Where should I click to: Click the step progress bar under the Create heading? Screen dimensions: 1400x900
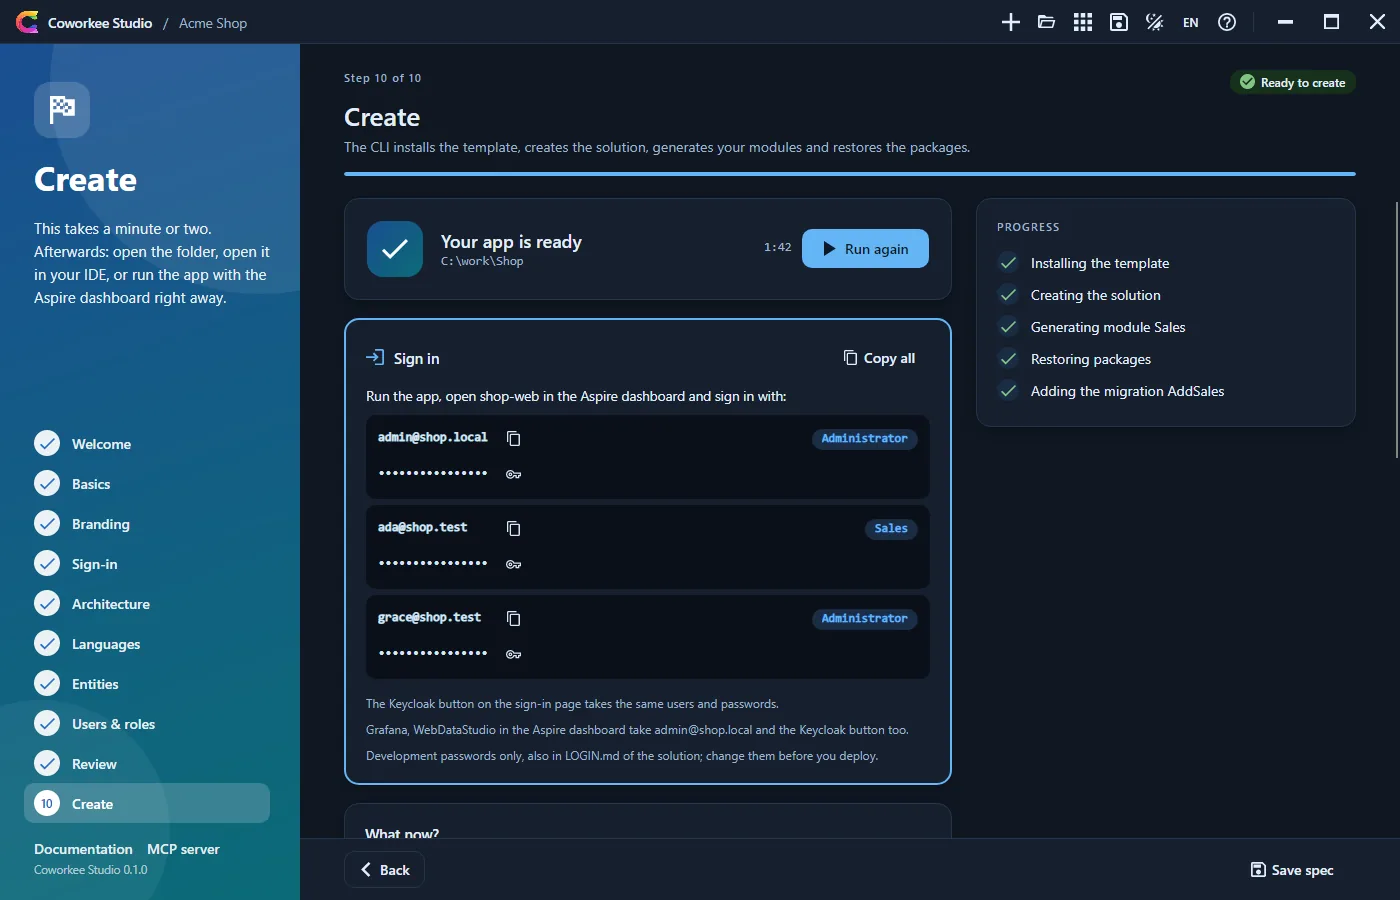[x=850, y=174]
